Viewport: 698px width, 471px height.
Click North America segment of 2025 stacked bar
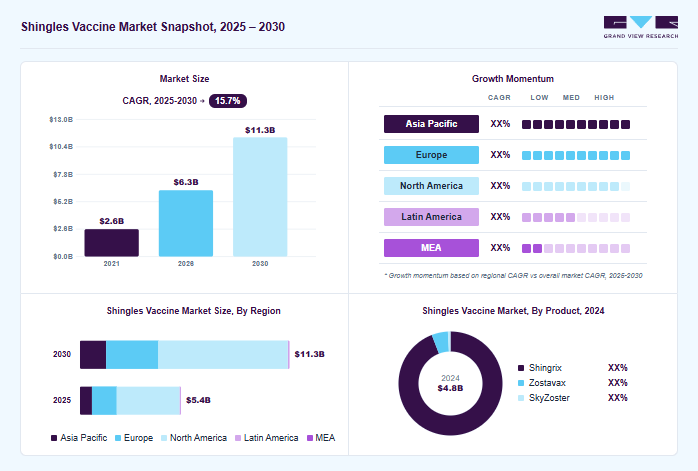(148, 401)
